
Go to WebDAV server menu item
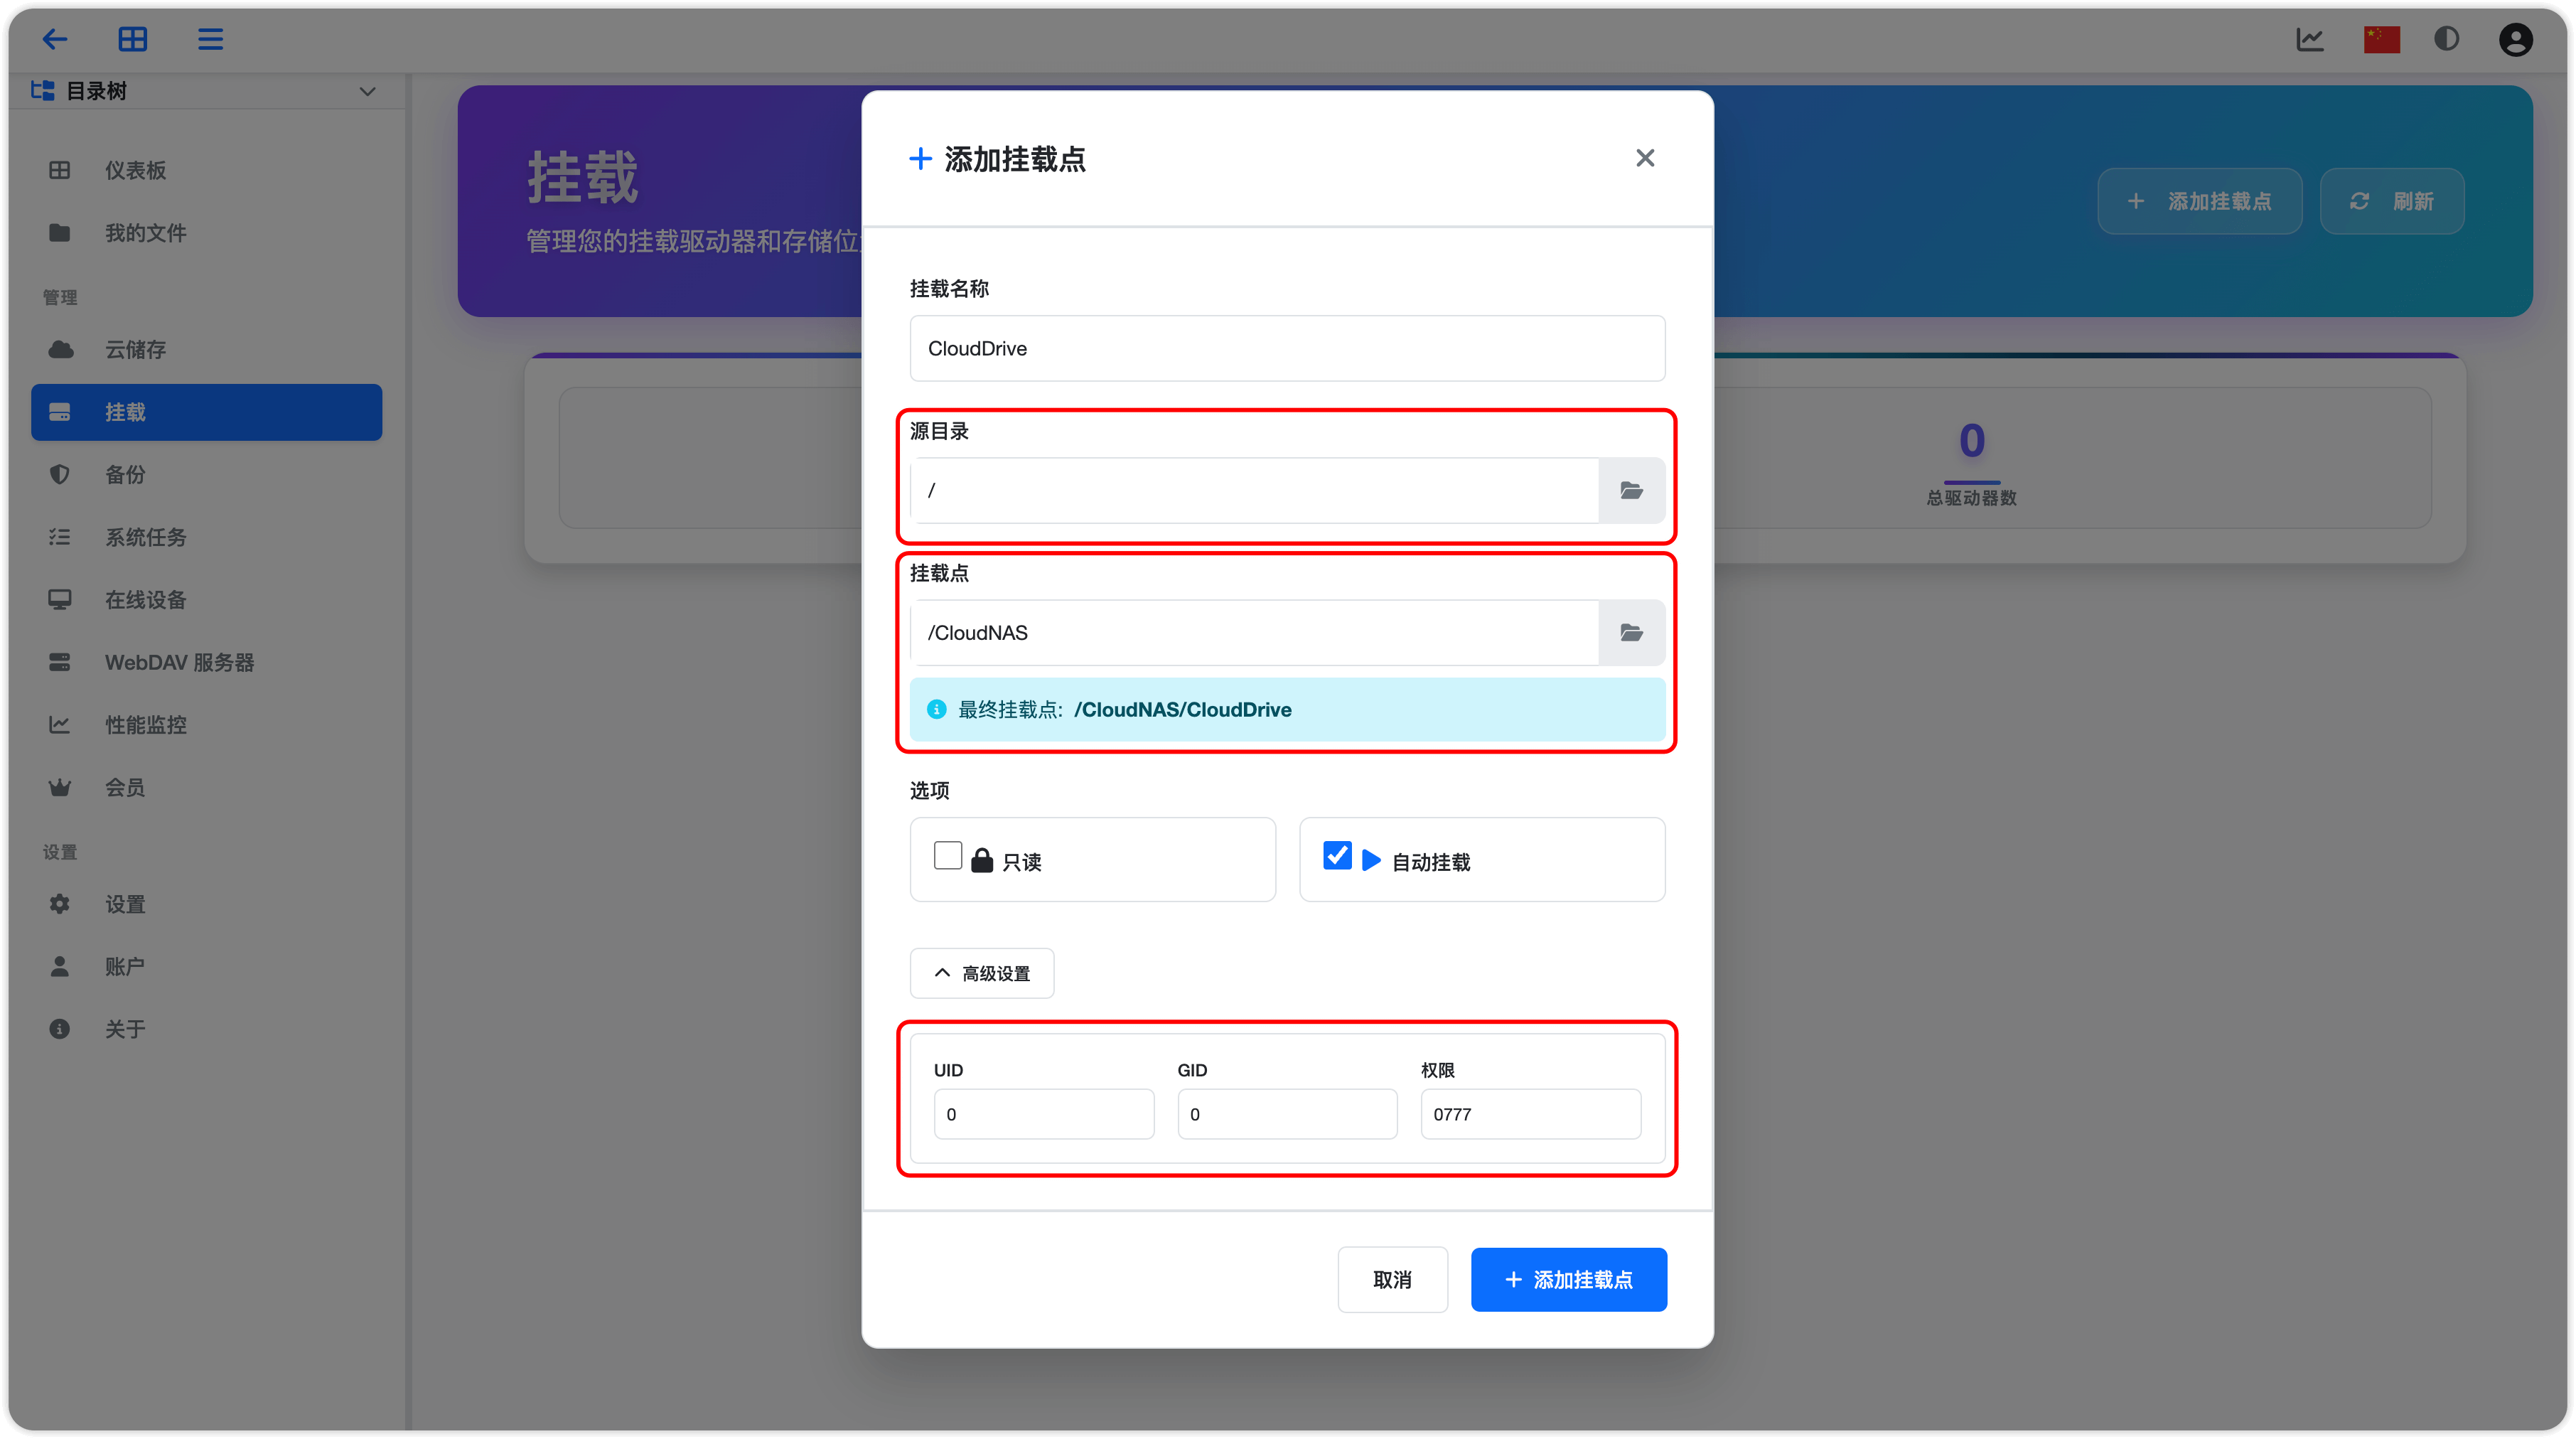point(179,662)
